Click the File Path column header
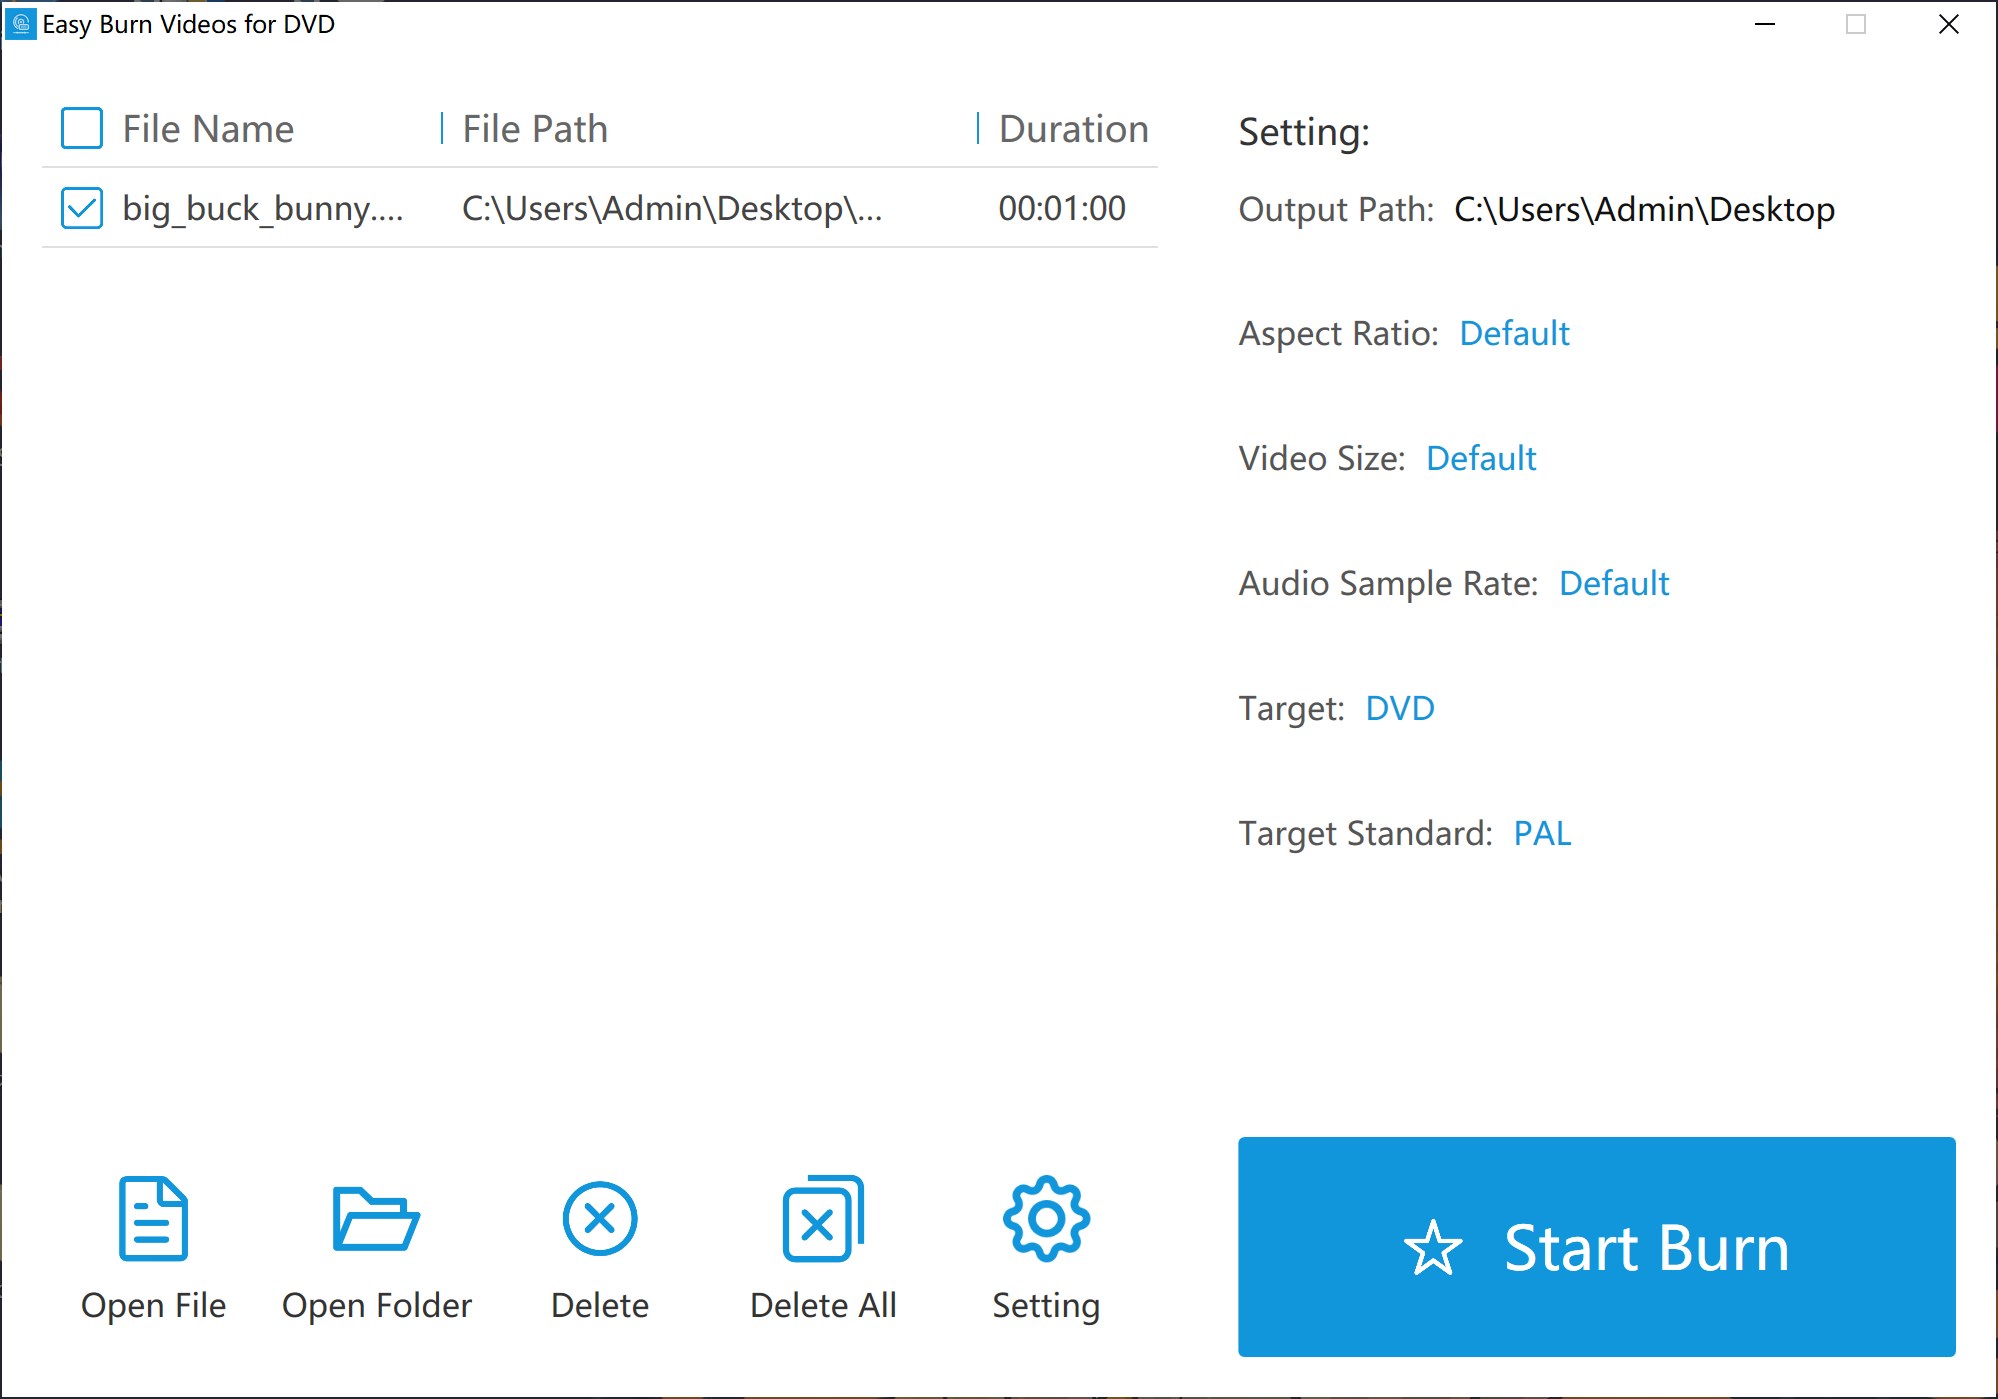 tap(535, 129)
